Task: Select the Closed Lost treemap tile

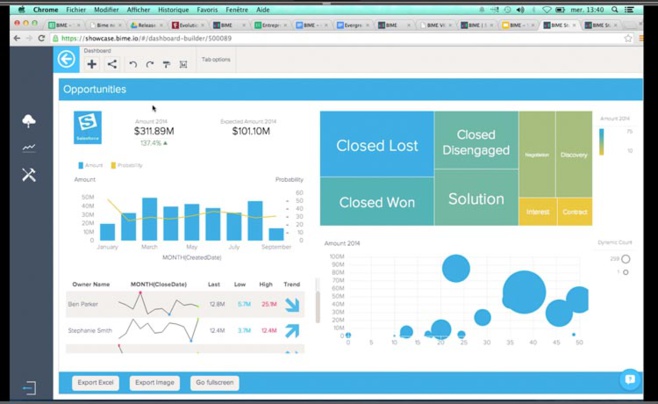Action: point(377,146)
